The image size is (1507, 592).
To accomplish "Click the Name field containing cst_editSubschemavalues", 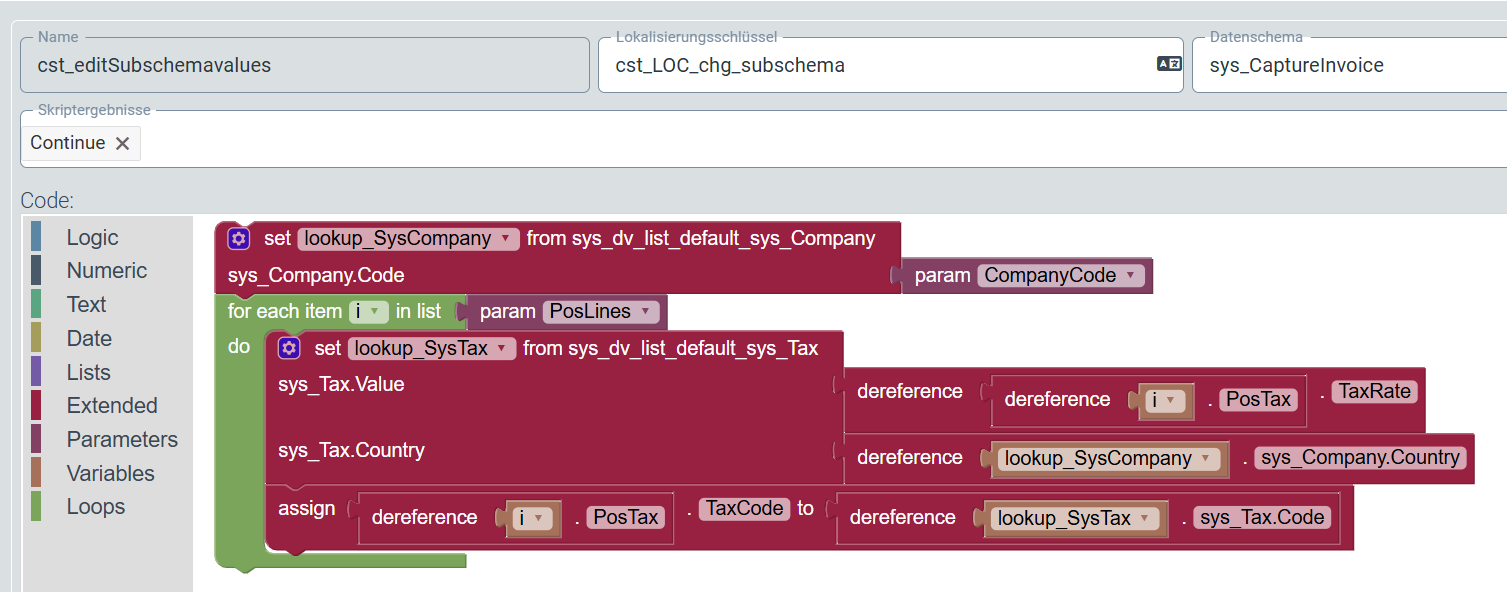I will [300, 63].
